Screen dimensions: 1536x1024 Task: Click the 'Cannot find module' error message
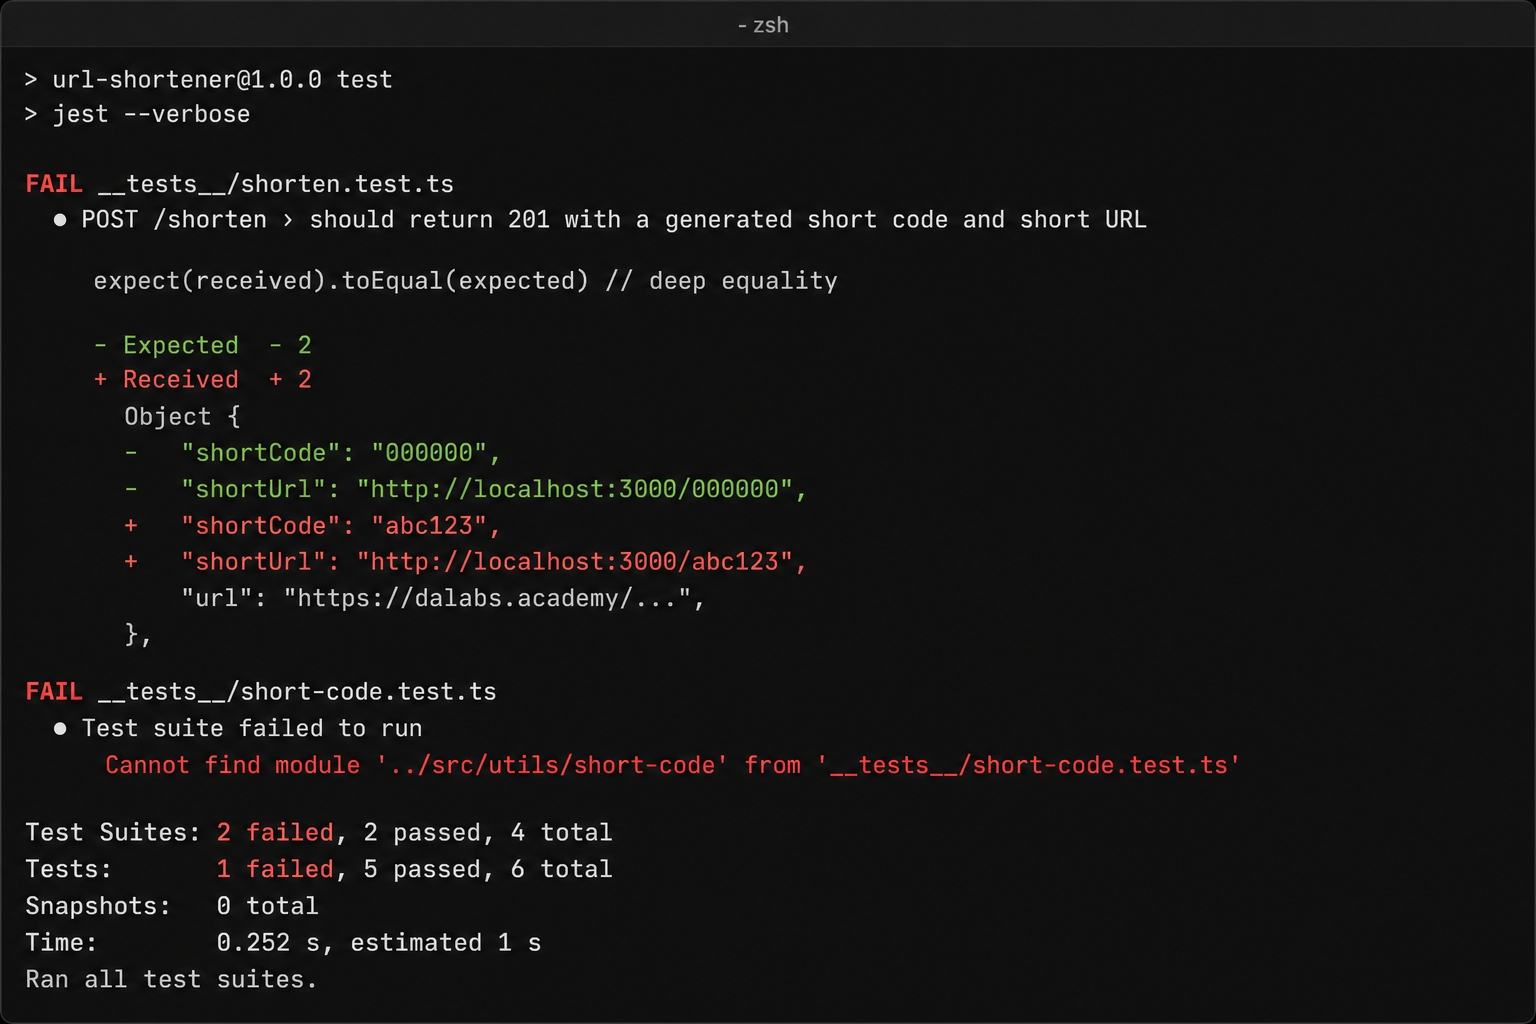pyautogui.click(x=673, y=765)
